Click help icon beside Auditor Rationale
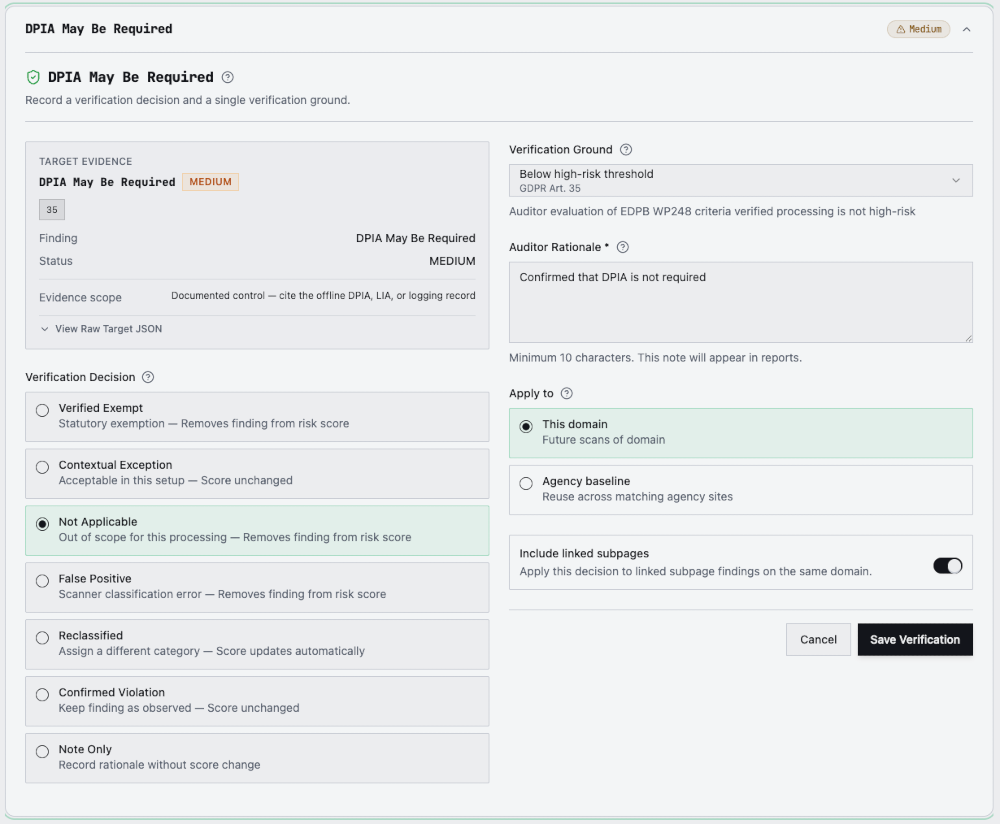 tap(623, 247)
